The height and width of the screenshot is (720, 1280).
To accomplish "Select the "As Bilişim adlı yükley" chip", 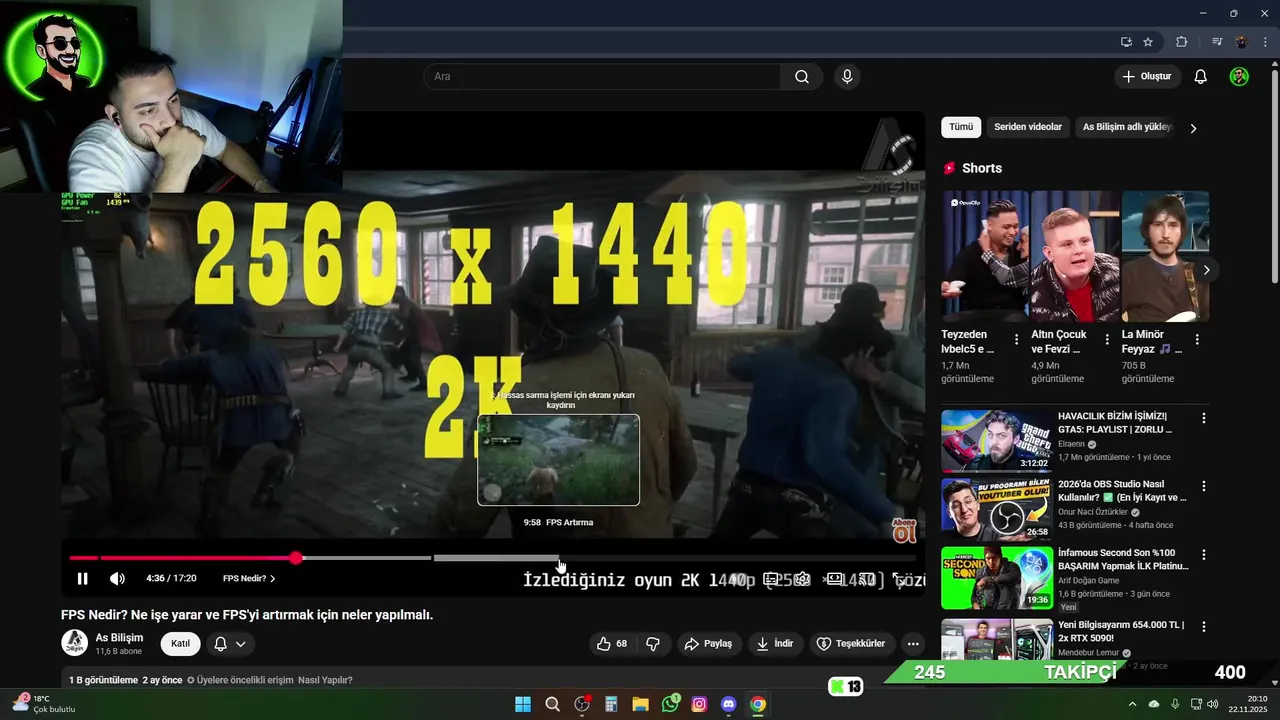I will point(1126,127).
